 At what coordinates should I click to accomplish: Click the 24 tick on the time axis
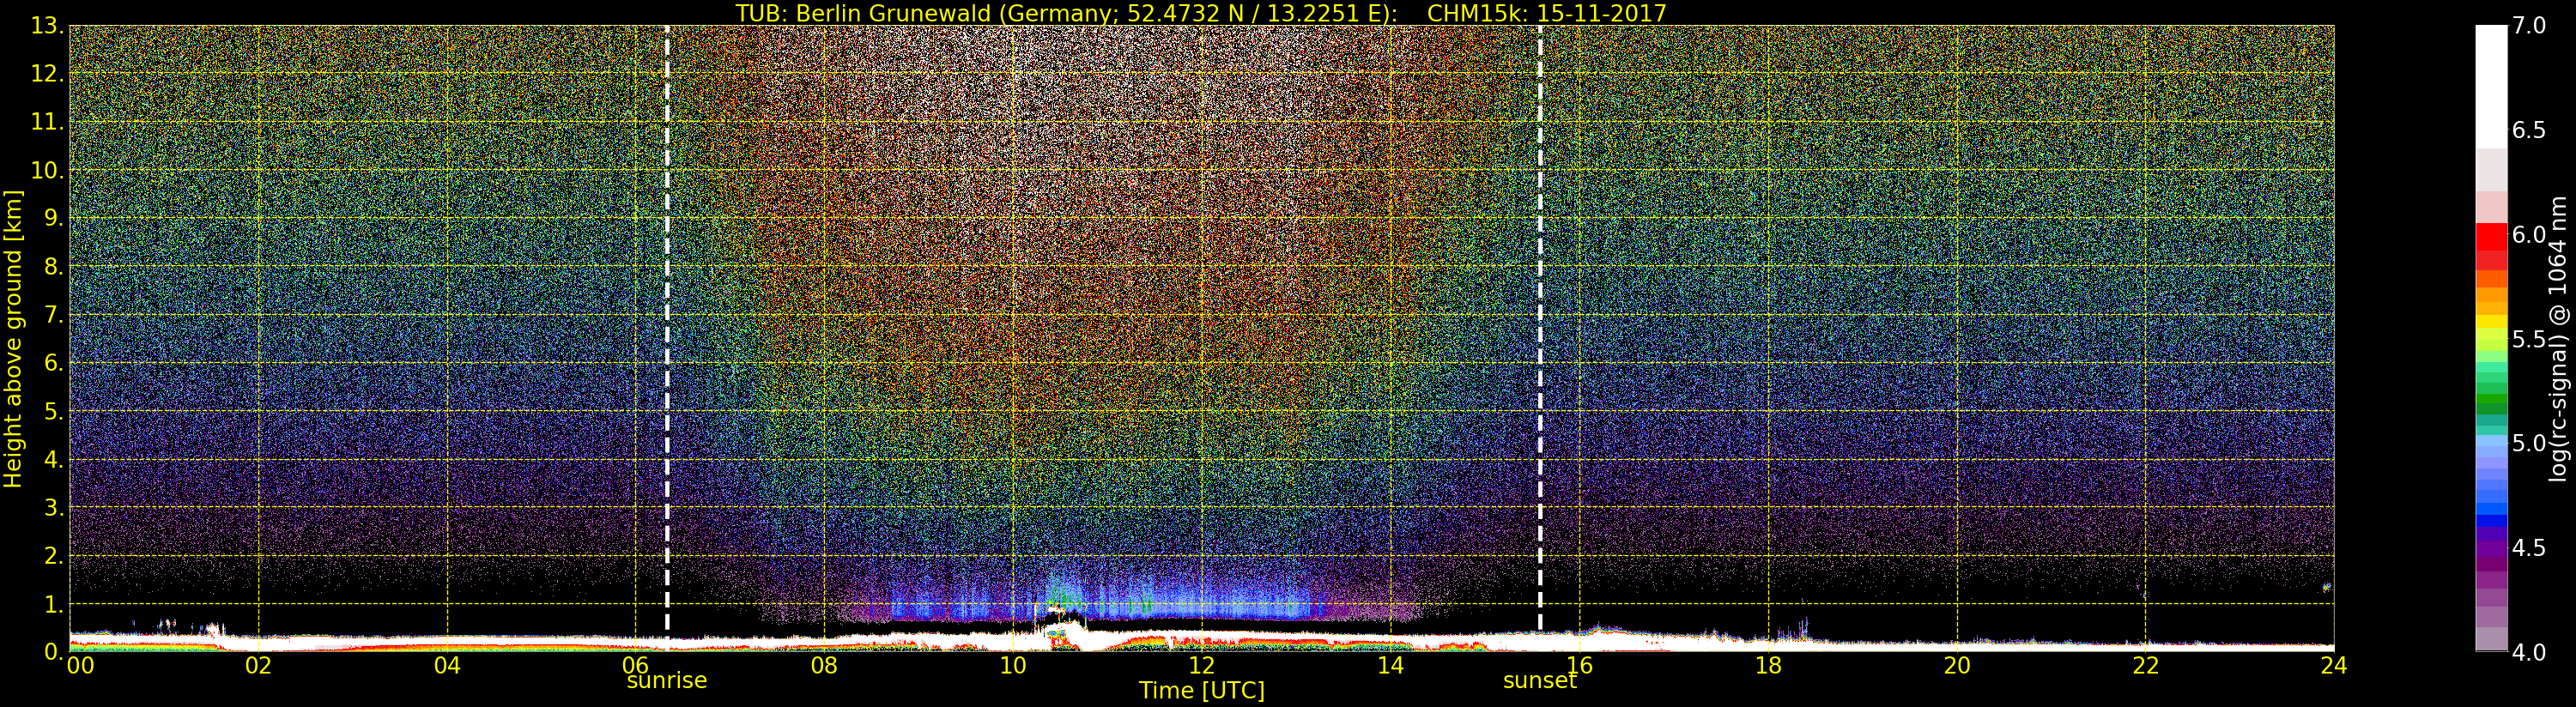2333,665
